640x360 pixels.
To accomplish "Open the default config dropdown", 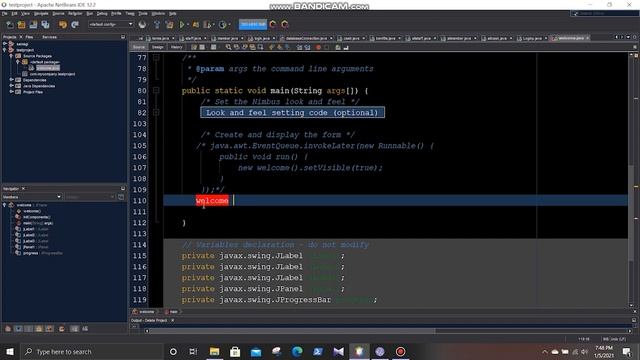I will pyautogui.click(x=111, y=24).
